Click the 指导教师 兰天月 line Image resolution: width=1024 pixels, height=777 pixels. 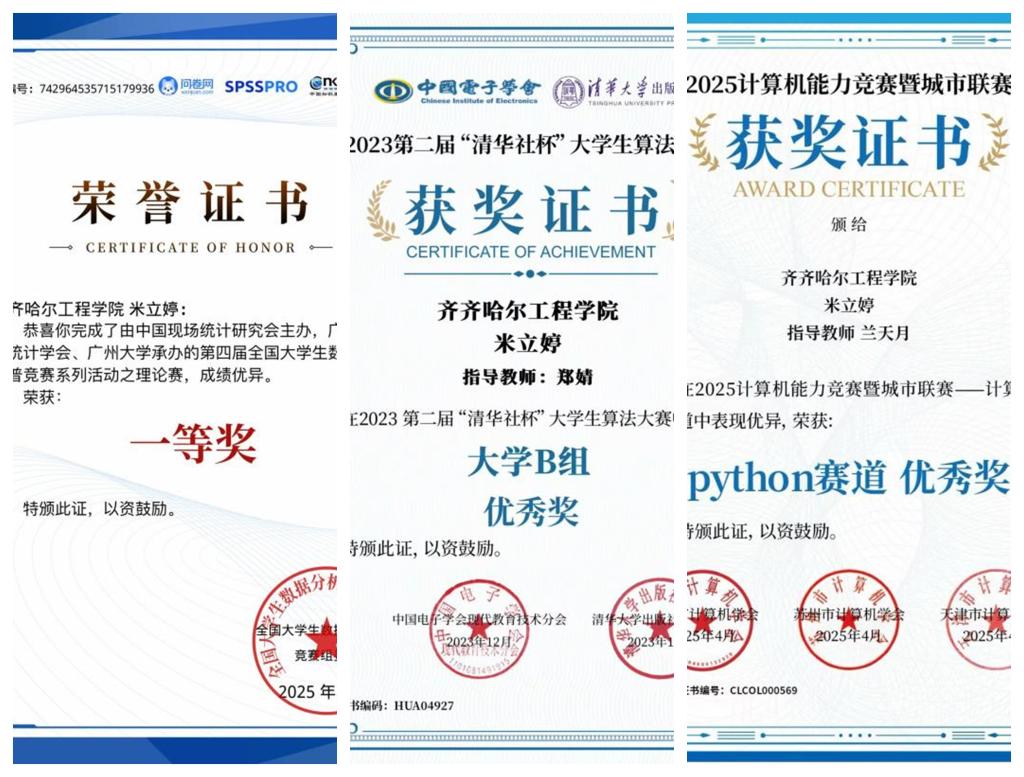[848, 332]
